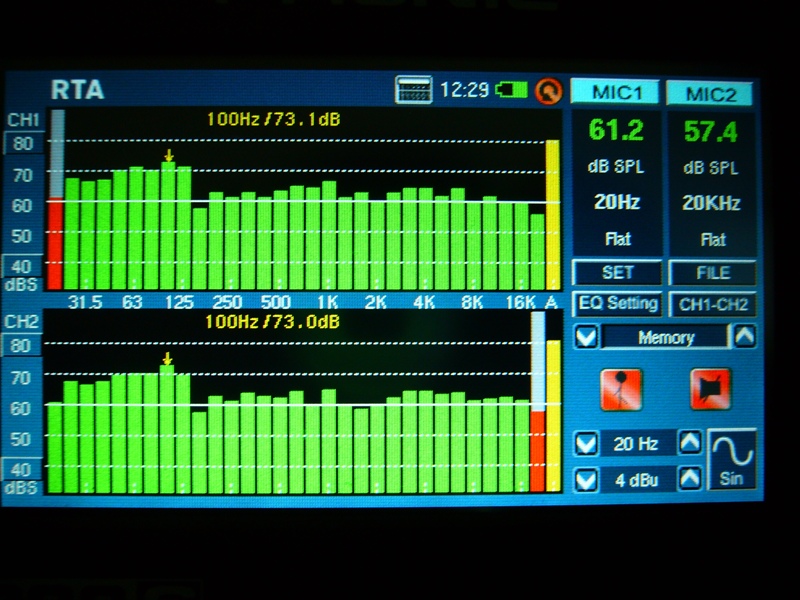This screenshot has height=600, width=800.
Task: Switch to the MIC2 tab
Action: 711,95
